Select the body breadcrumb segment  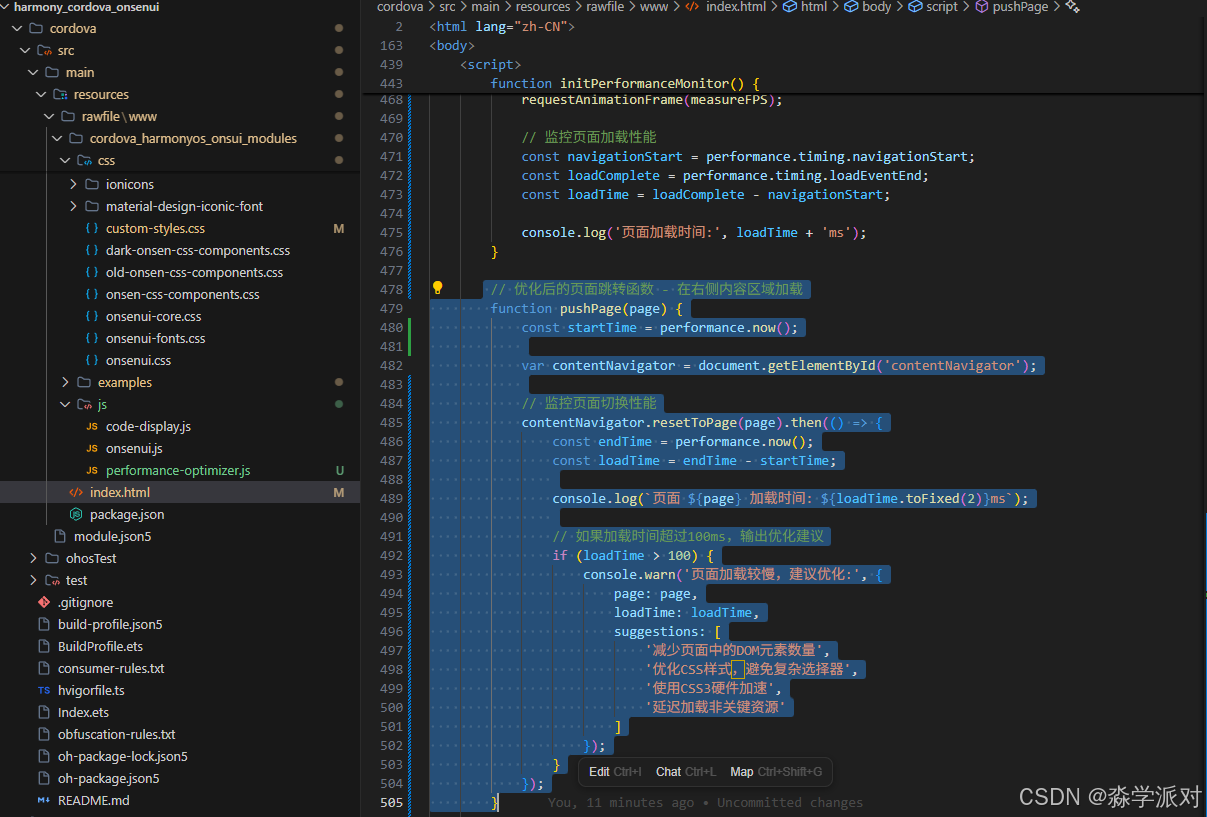(876, 7)
